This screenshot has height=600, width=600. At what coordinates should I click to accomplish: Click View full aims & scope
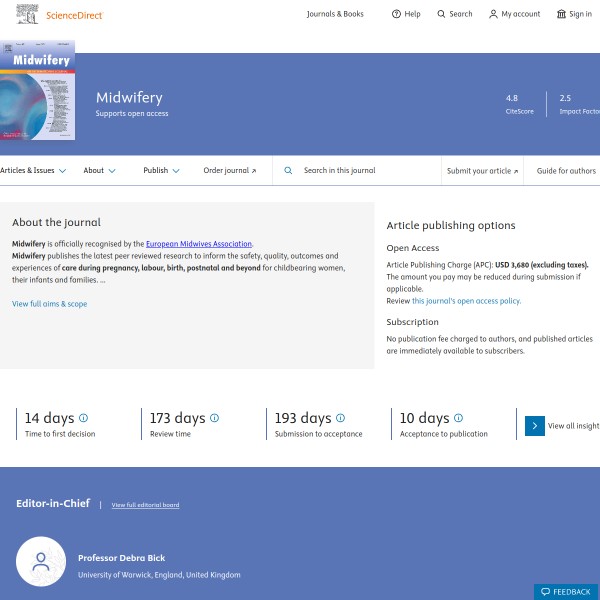click(49, 304)
